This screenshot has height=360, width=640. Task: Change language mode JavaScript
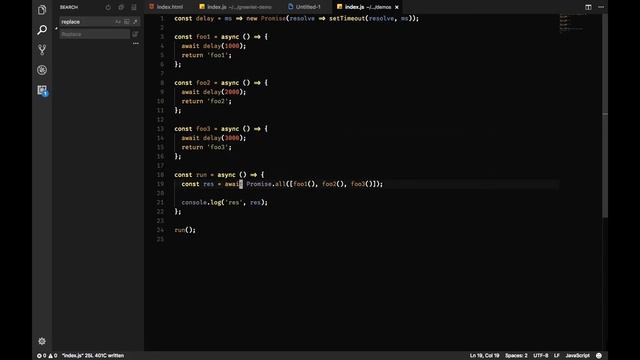(x=577, y=356)
